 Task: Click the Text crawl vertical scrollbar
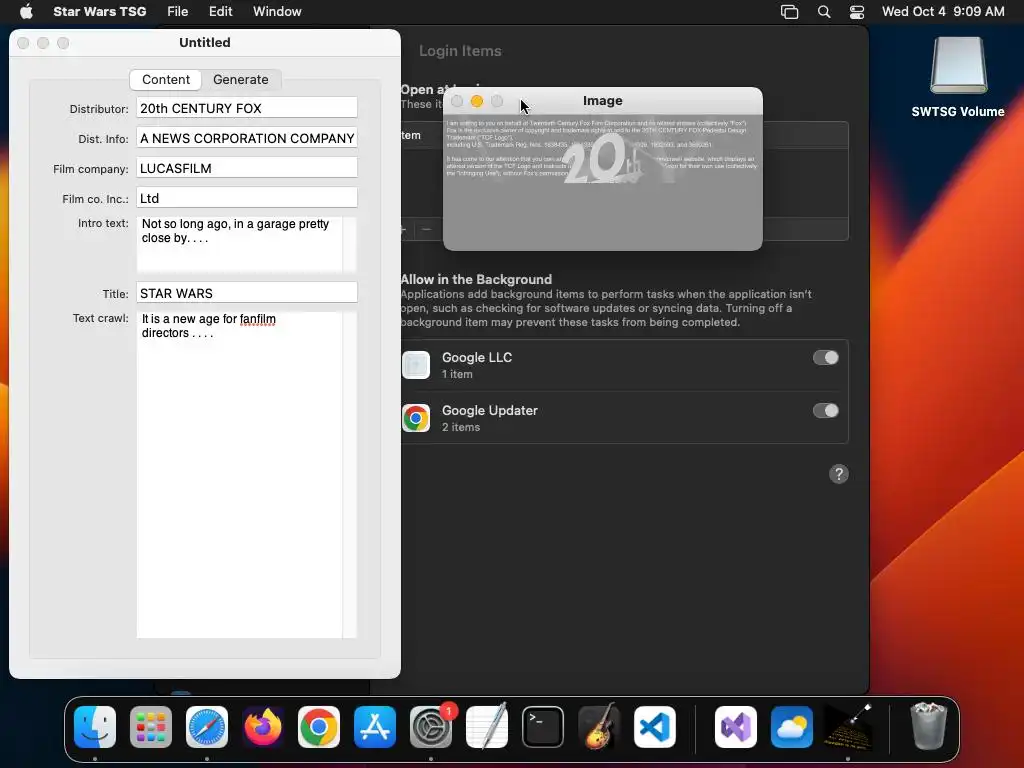(350, 475)
